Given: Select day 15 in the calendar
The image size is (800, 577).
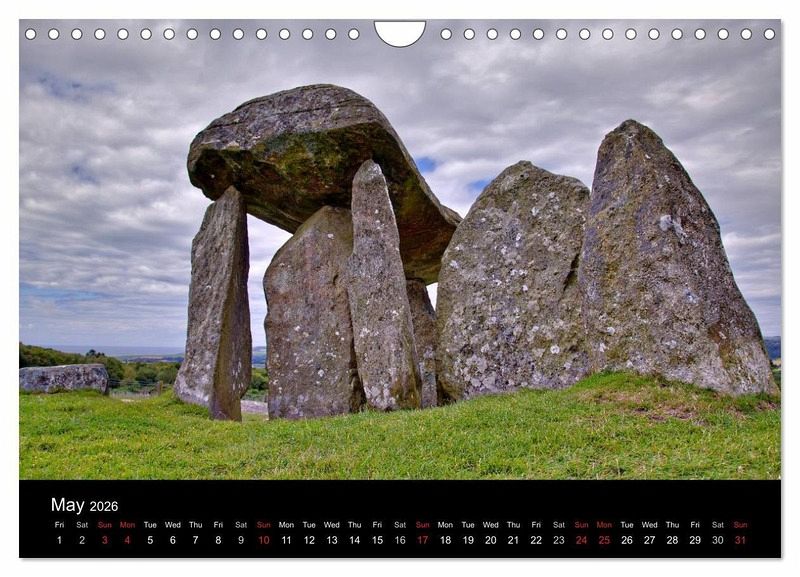Looking at the screenshot, I should (377, 540).
